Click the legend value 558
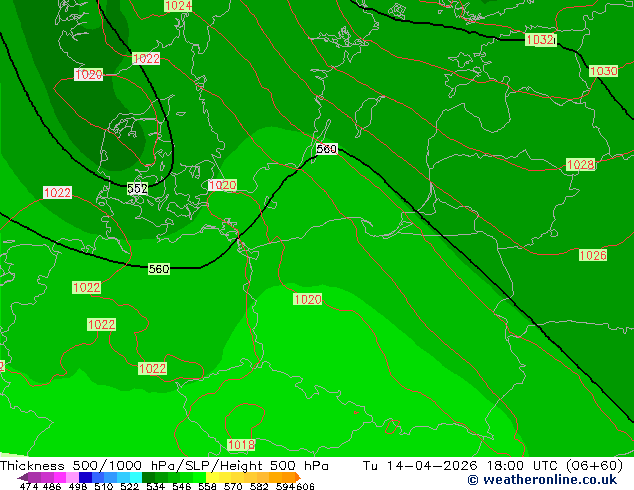634x490 pixels. pyautogui.click(x=207, y=486)
